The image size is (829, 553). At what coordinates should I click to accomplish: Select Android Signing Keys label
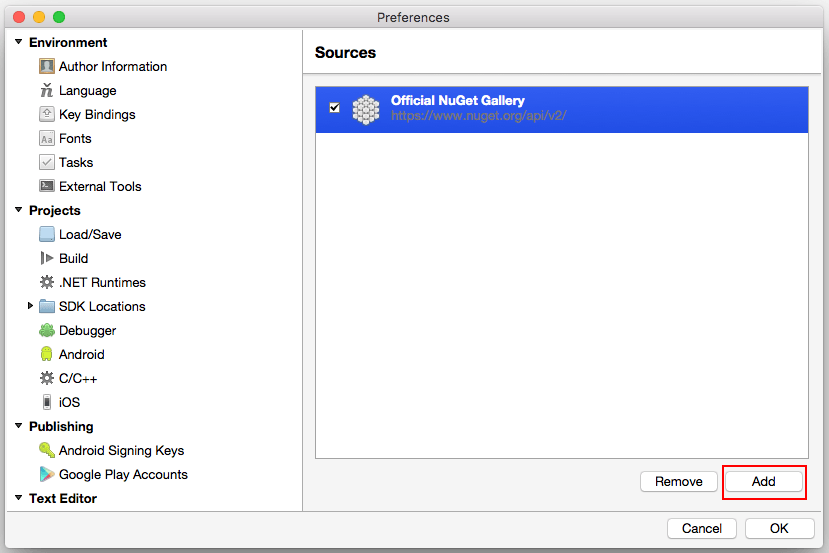pos(121,451)
